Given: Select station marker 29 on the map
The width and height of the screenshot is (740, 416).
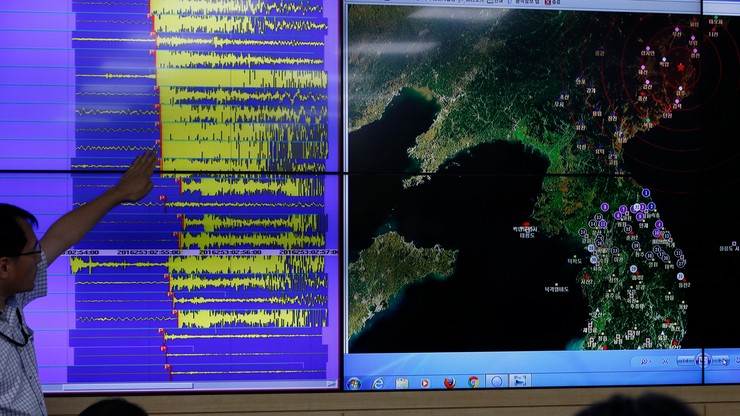Looking at the screenshot, I should pos(633,269).
